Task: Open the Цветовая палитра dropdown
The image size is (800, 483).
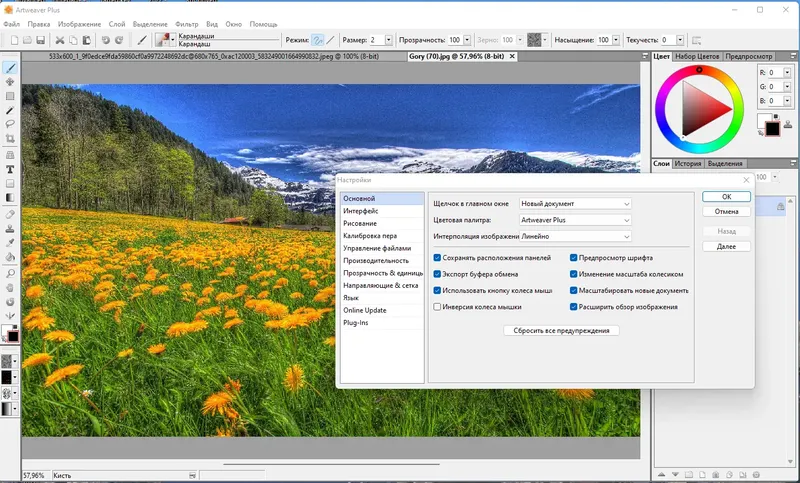Action: point(575,220)
